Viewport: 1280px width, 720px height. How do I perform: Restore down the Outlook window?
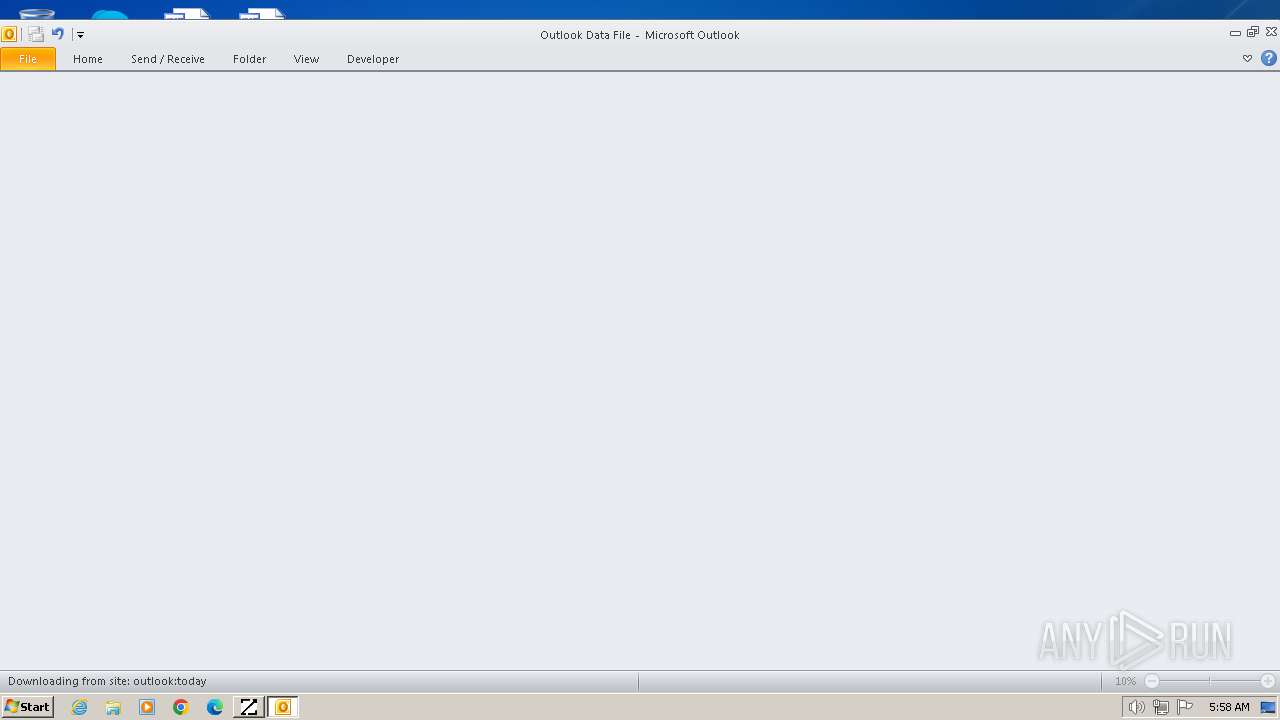1253,32
